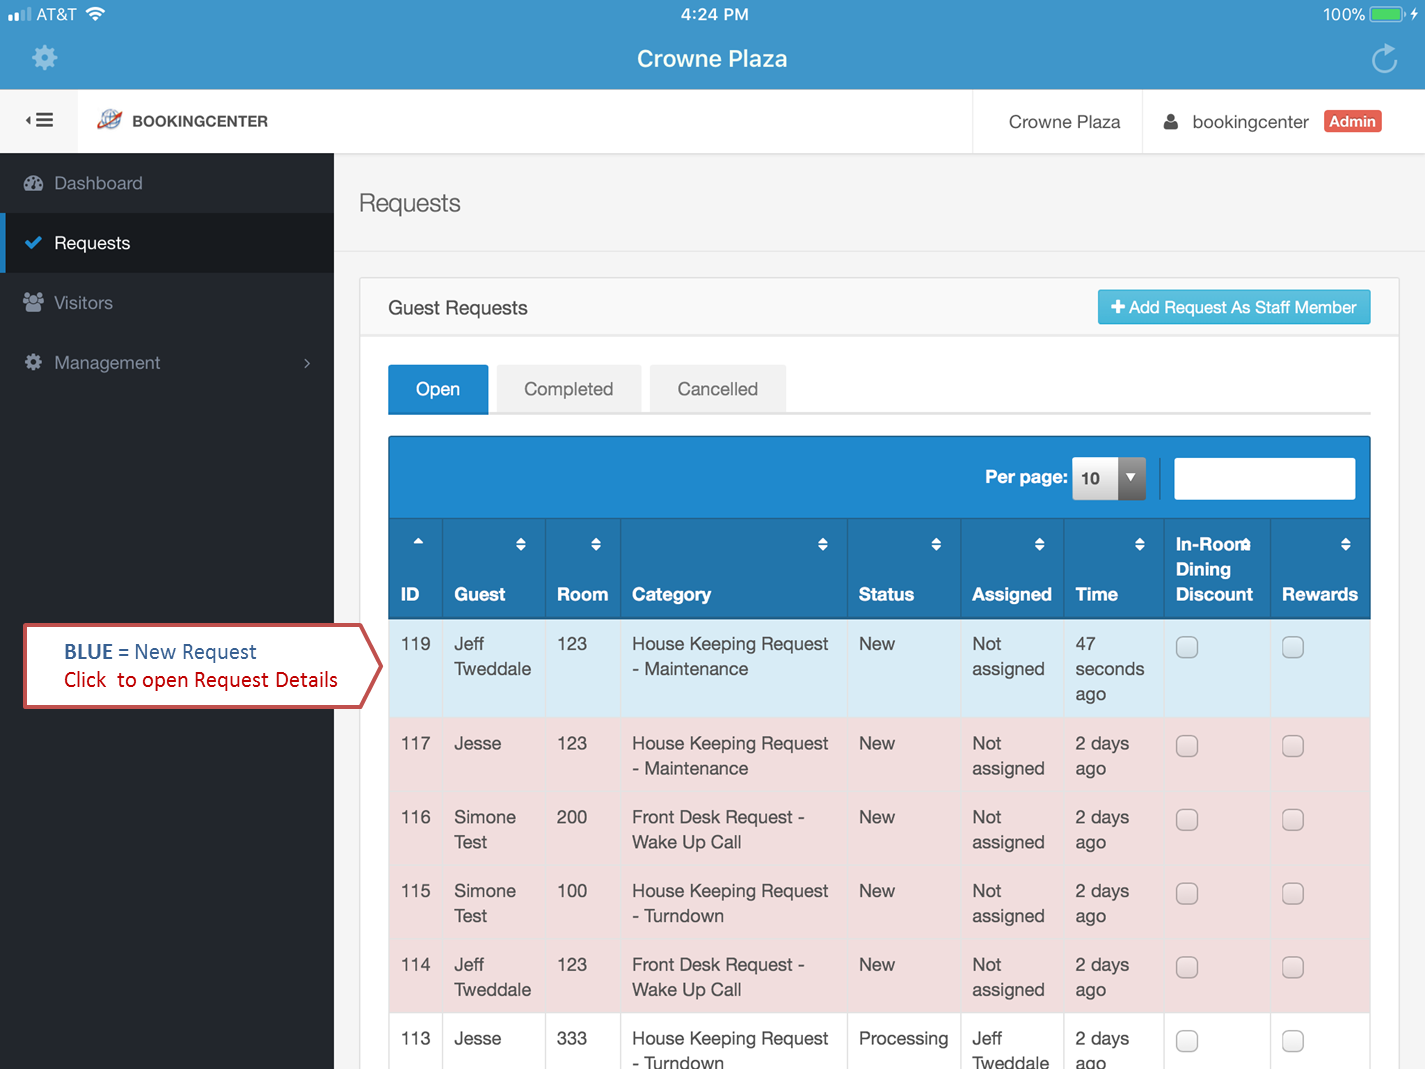Click the Management gear icon
Image resolution: width=1425 pixels, height=1069 pixels.
(x=34, y=362)
